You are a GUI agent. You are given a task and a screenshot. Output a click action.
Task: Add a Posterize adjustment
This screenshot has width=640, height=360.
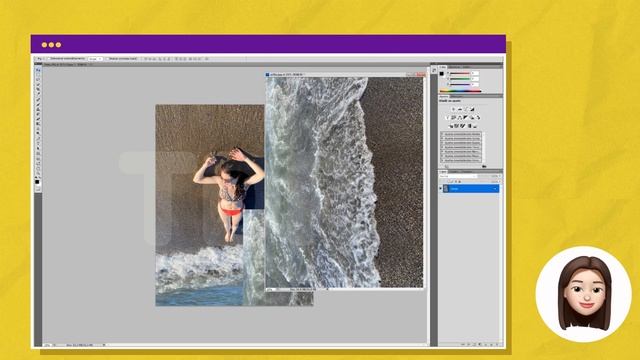[456, 126]
